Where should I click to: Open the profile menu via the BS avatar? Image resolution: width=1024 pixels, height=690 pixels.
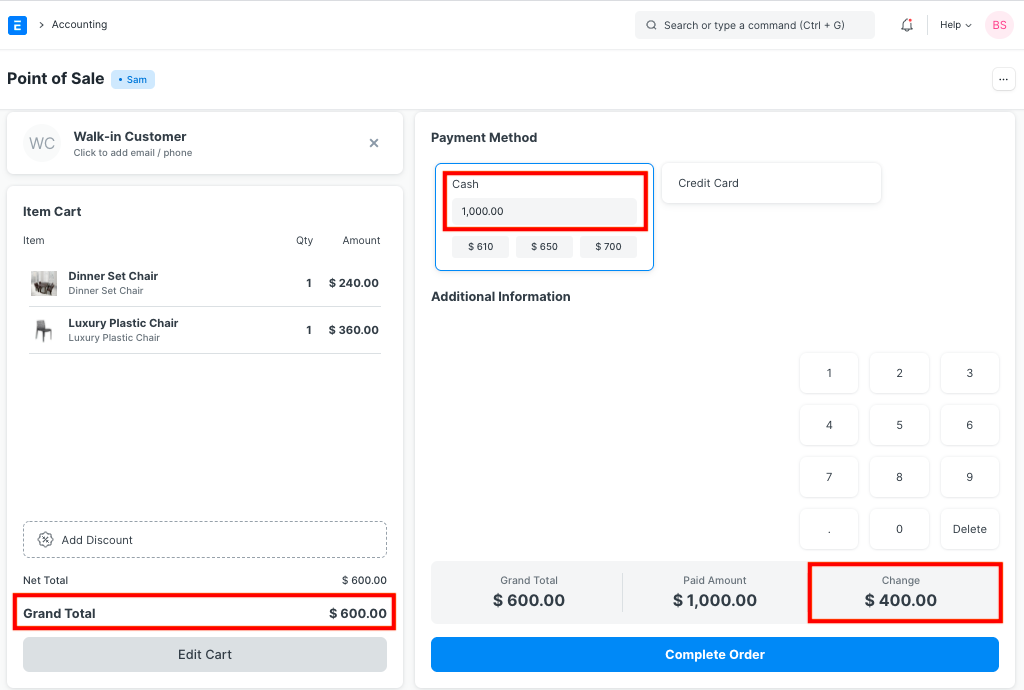(998, 24)
